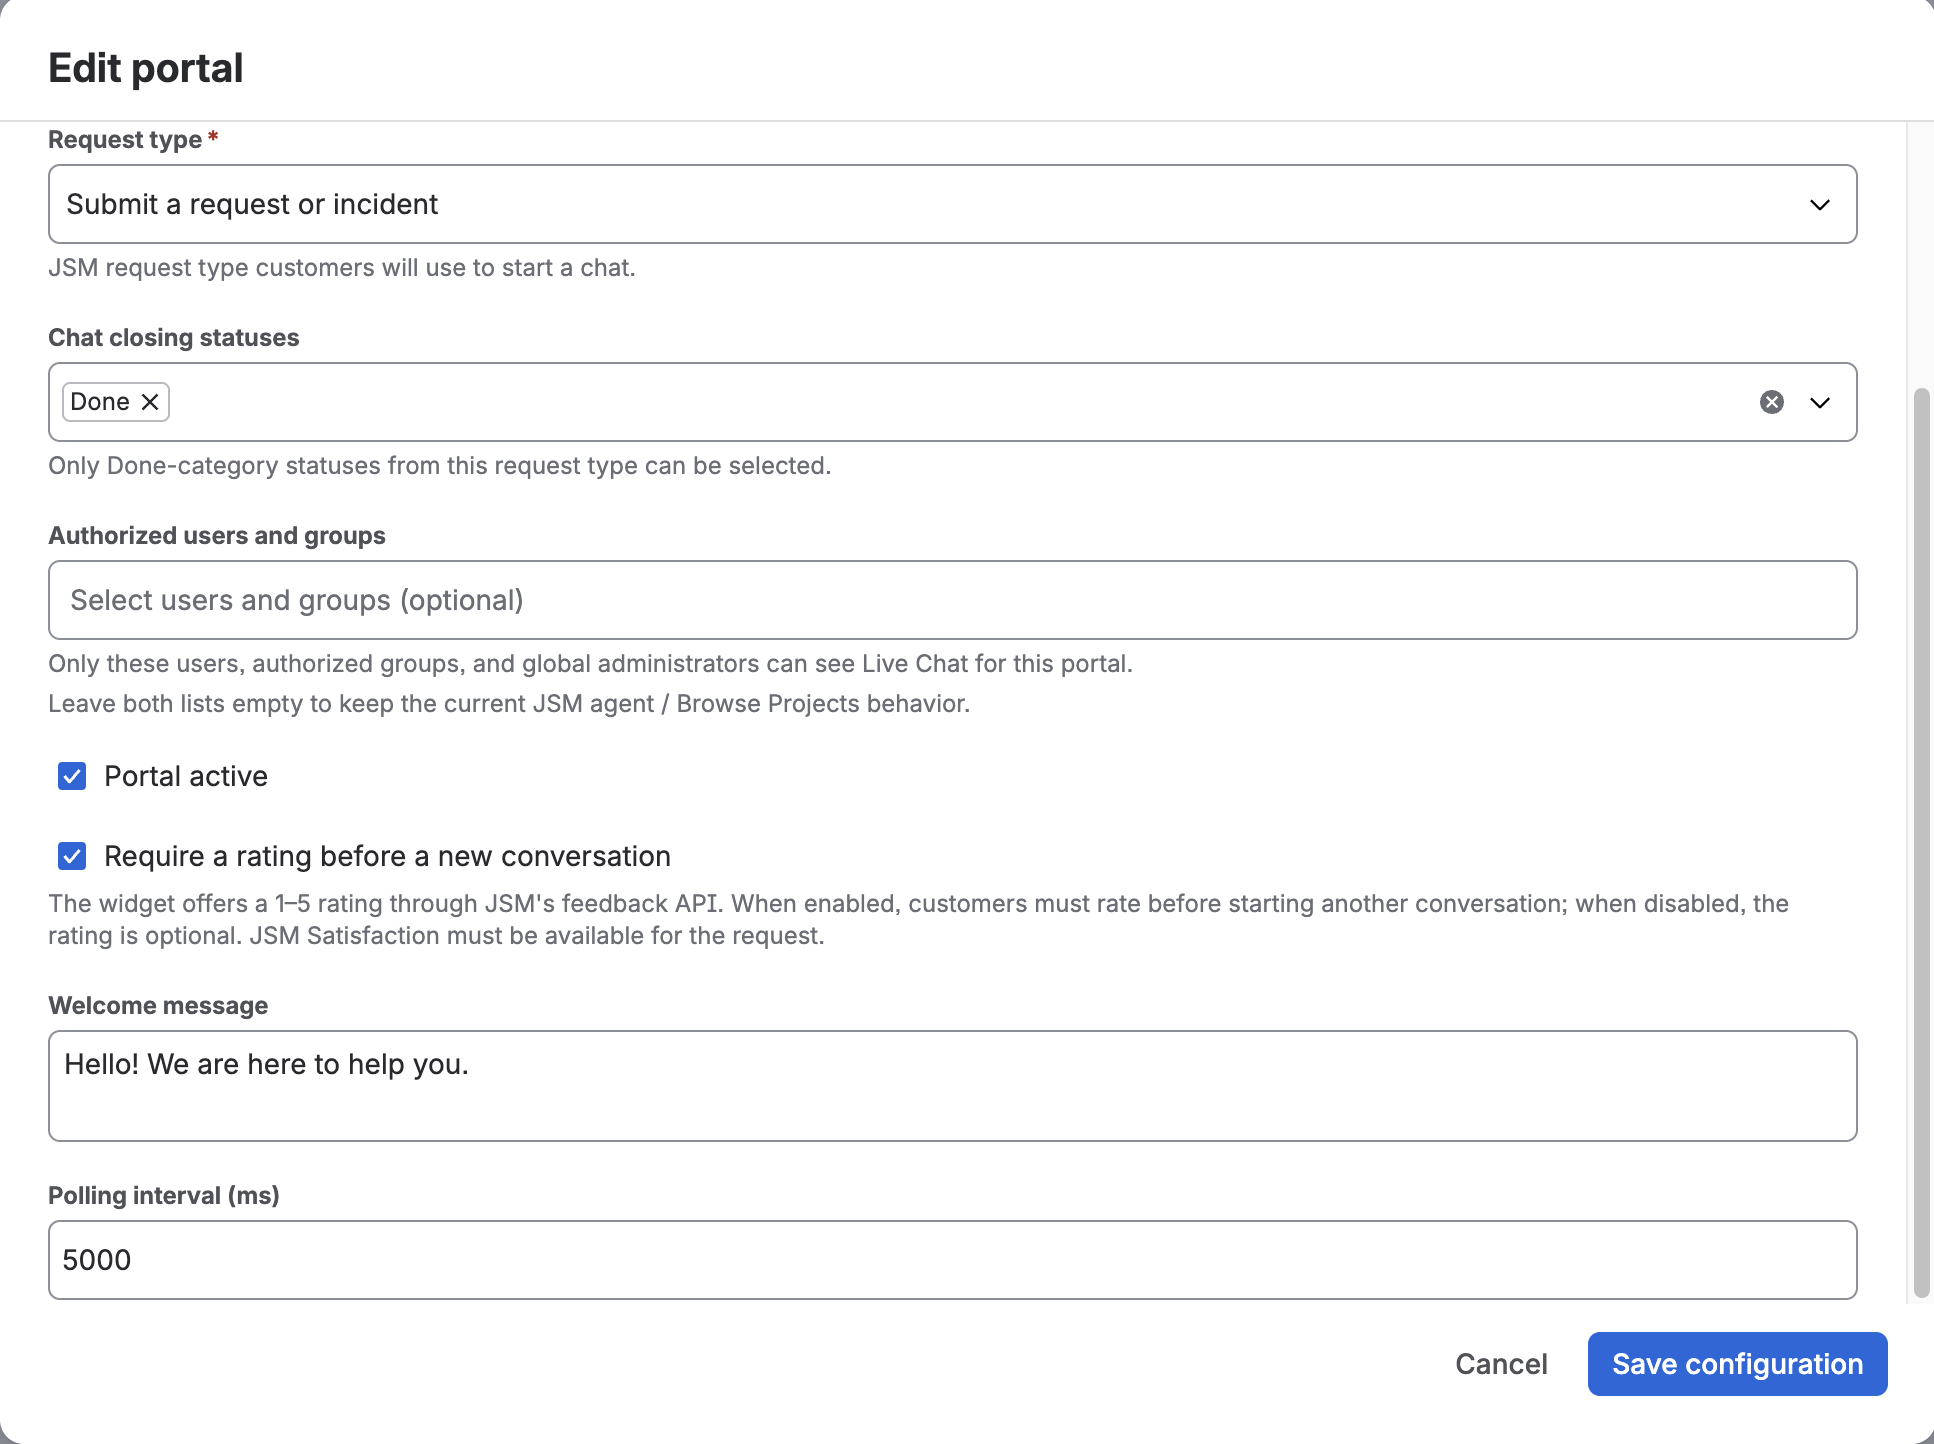Image resolution: width=1934 pixels, height=1444 pixels.
Task: Clear all chat closing statuses
Action: [x=1771, y=402]
